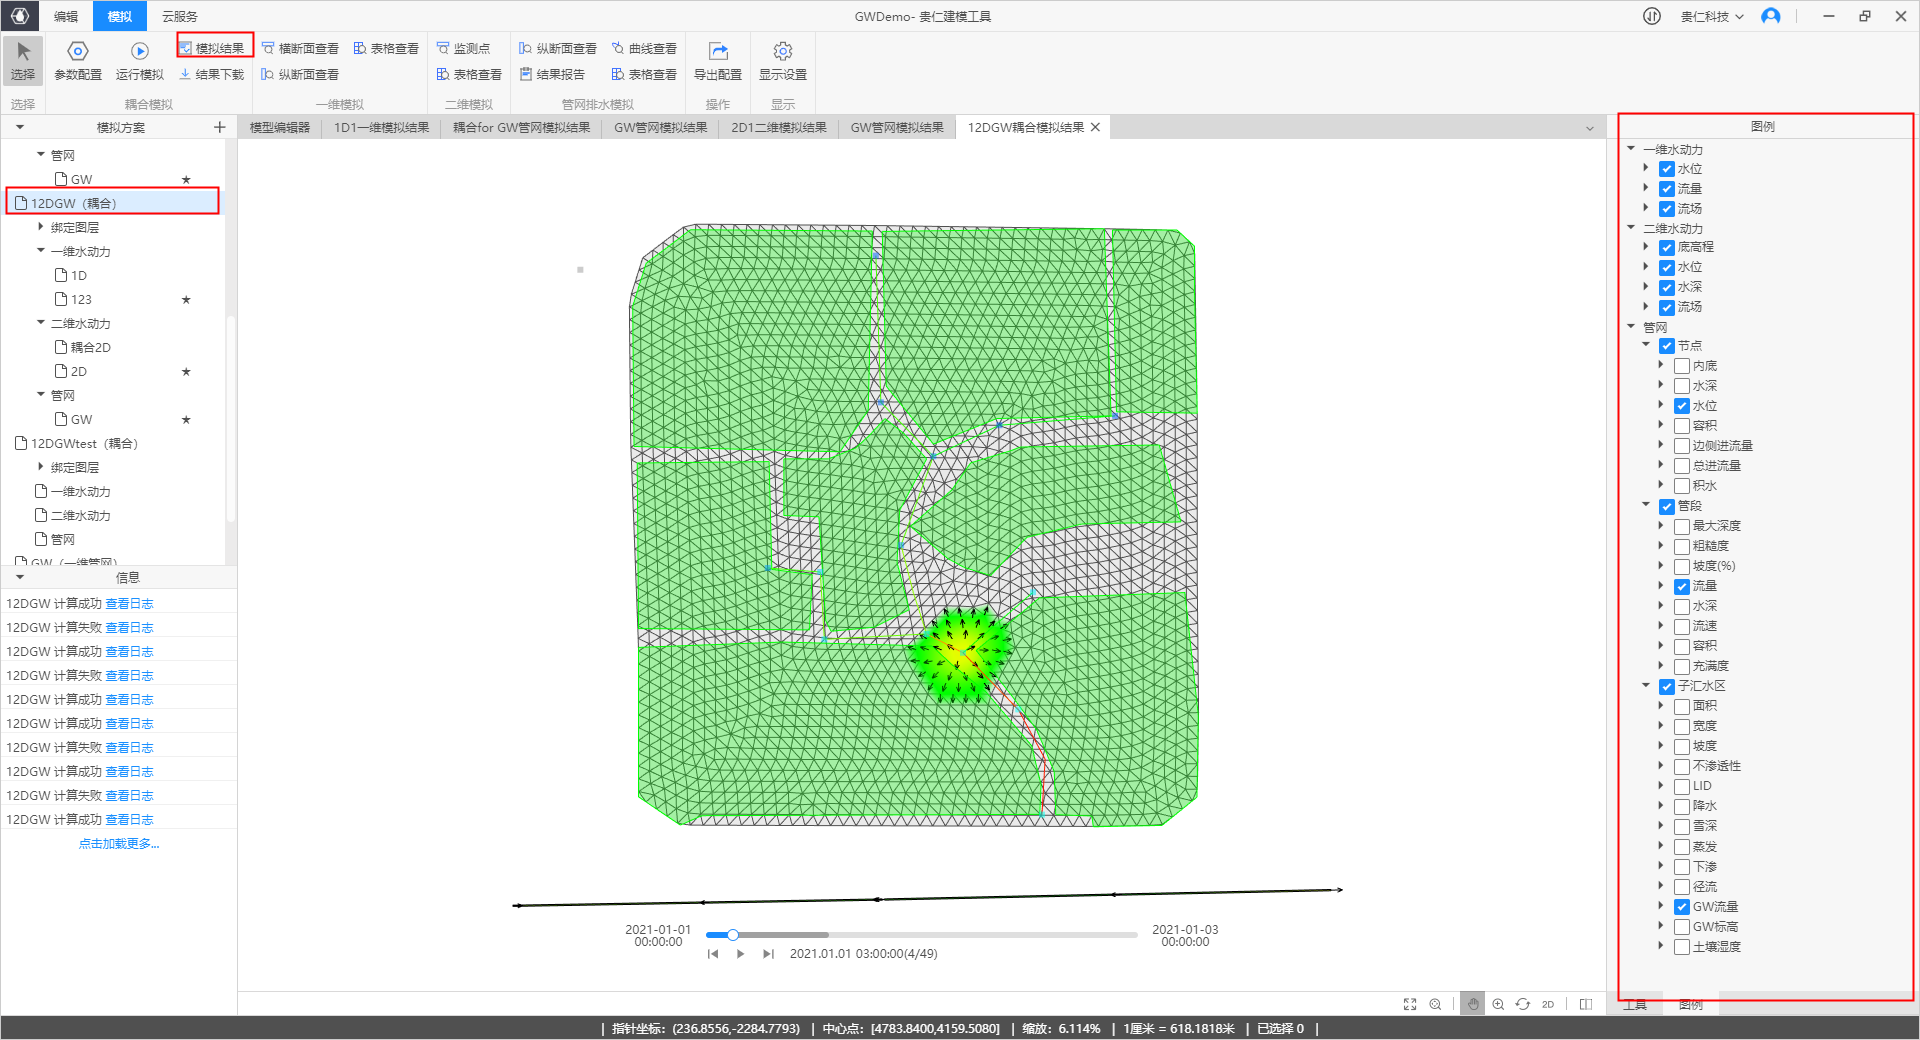1920x1040 pixels.
Task: Click the 点击加载更多 link
Action: click(119, 844)
